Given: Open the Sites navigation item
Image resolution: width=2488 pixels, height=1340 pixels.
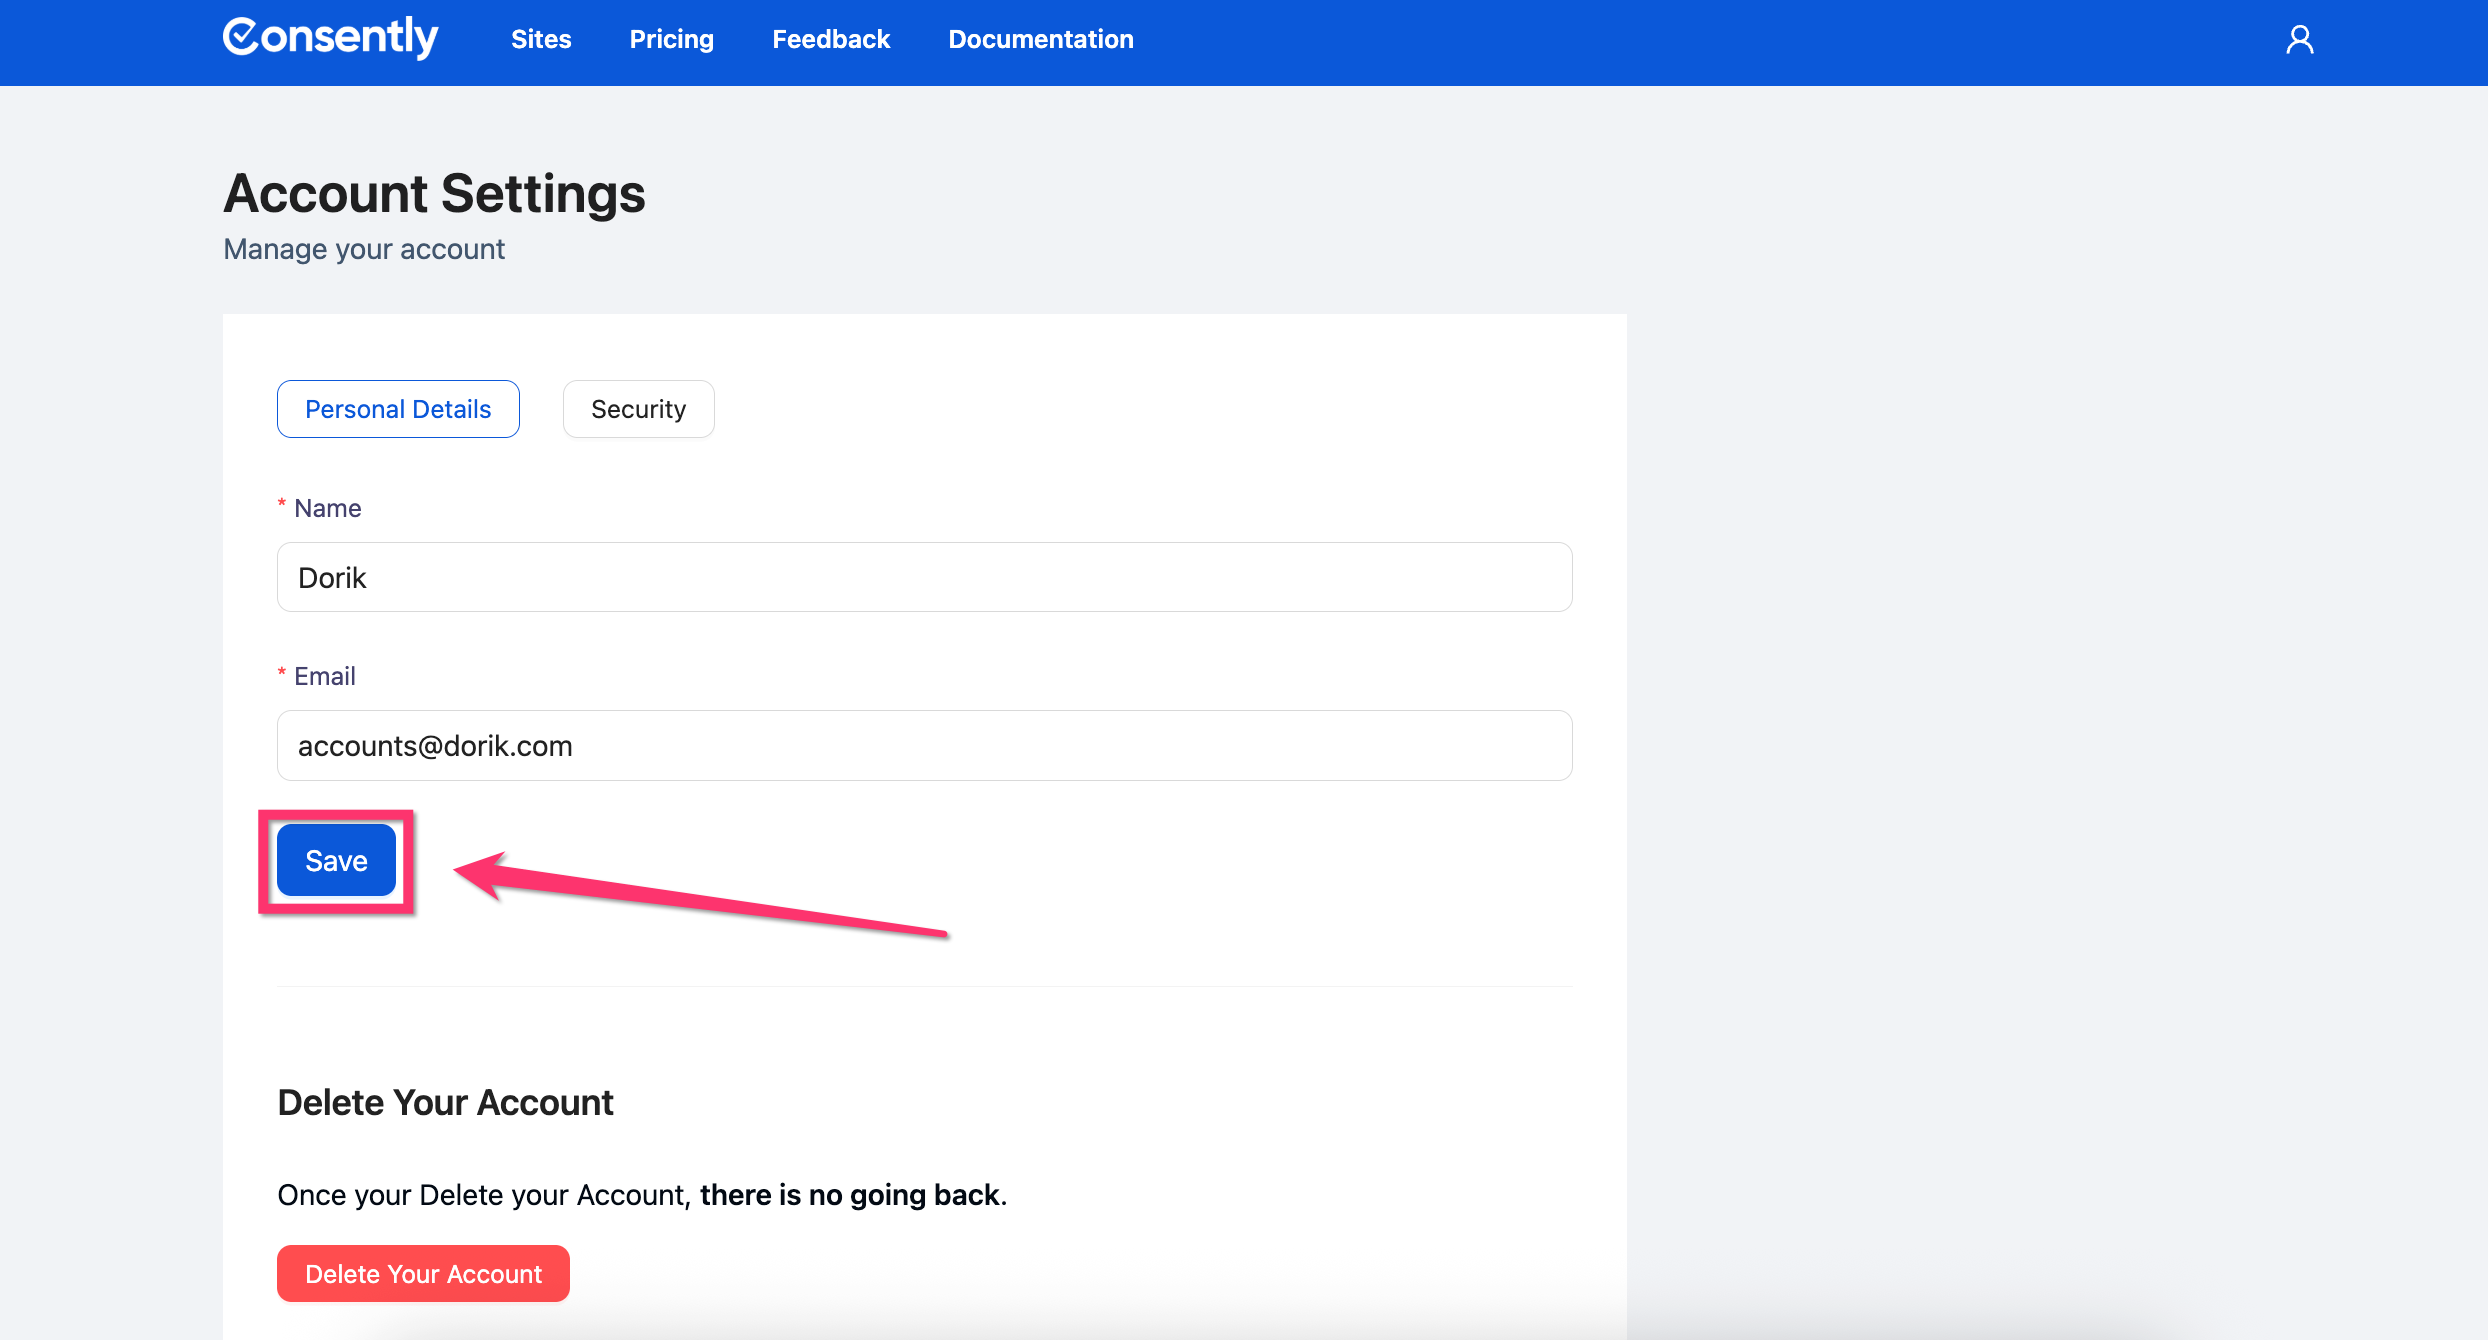Looking at the screenshot, I should [x=541, y=39].
